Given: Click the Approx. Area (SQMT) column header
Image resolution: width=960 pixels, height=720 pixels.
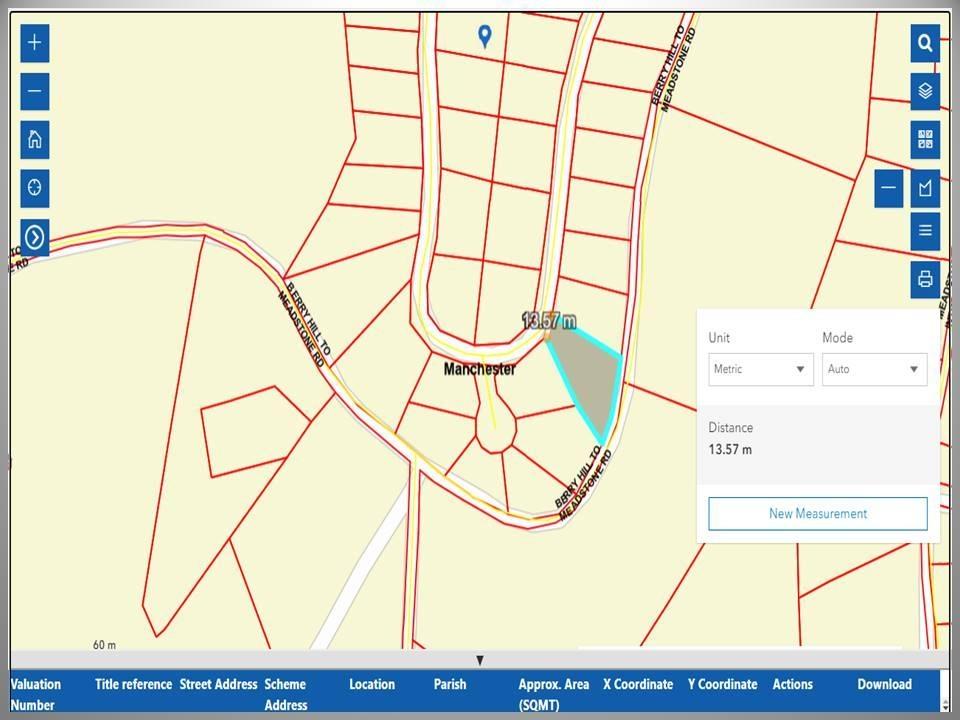Looking at the screenshot, I should (x=546, y=694).
